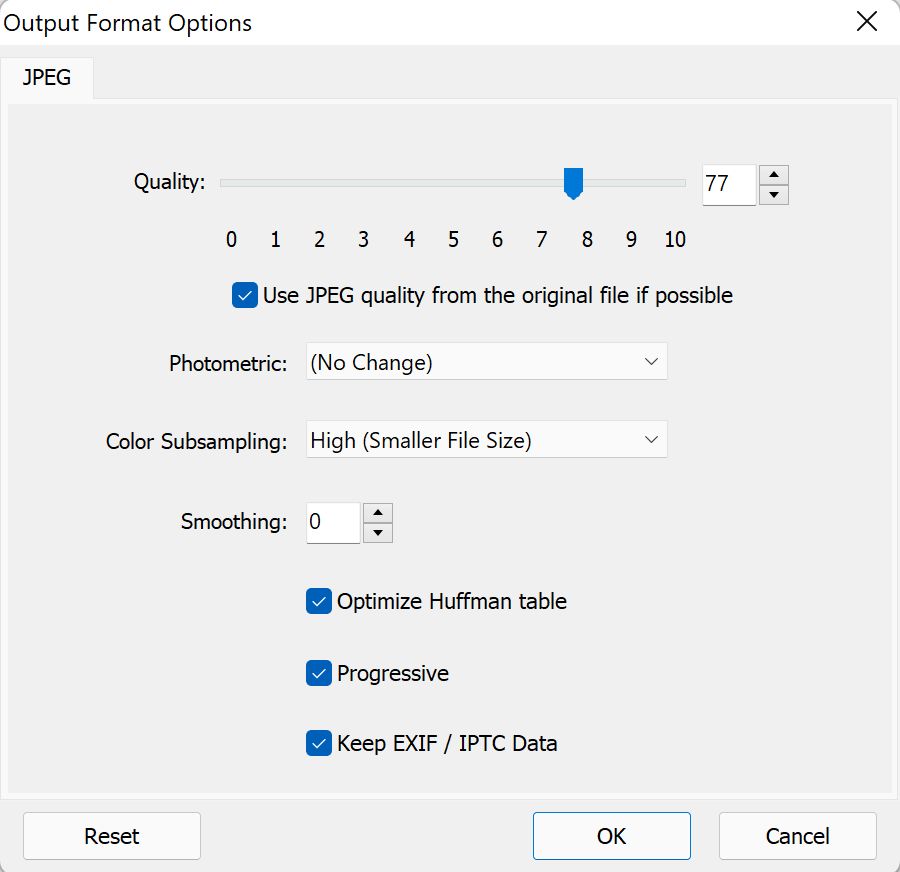The width and height of the screenshot is (900, 872).
Task: Set quality slider at tick mark 3
Action: tap(363, 183)
